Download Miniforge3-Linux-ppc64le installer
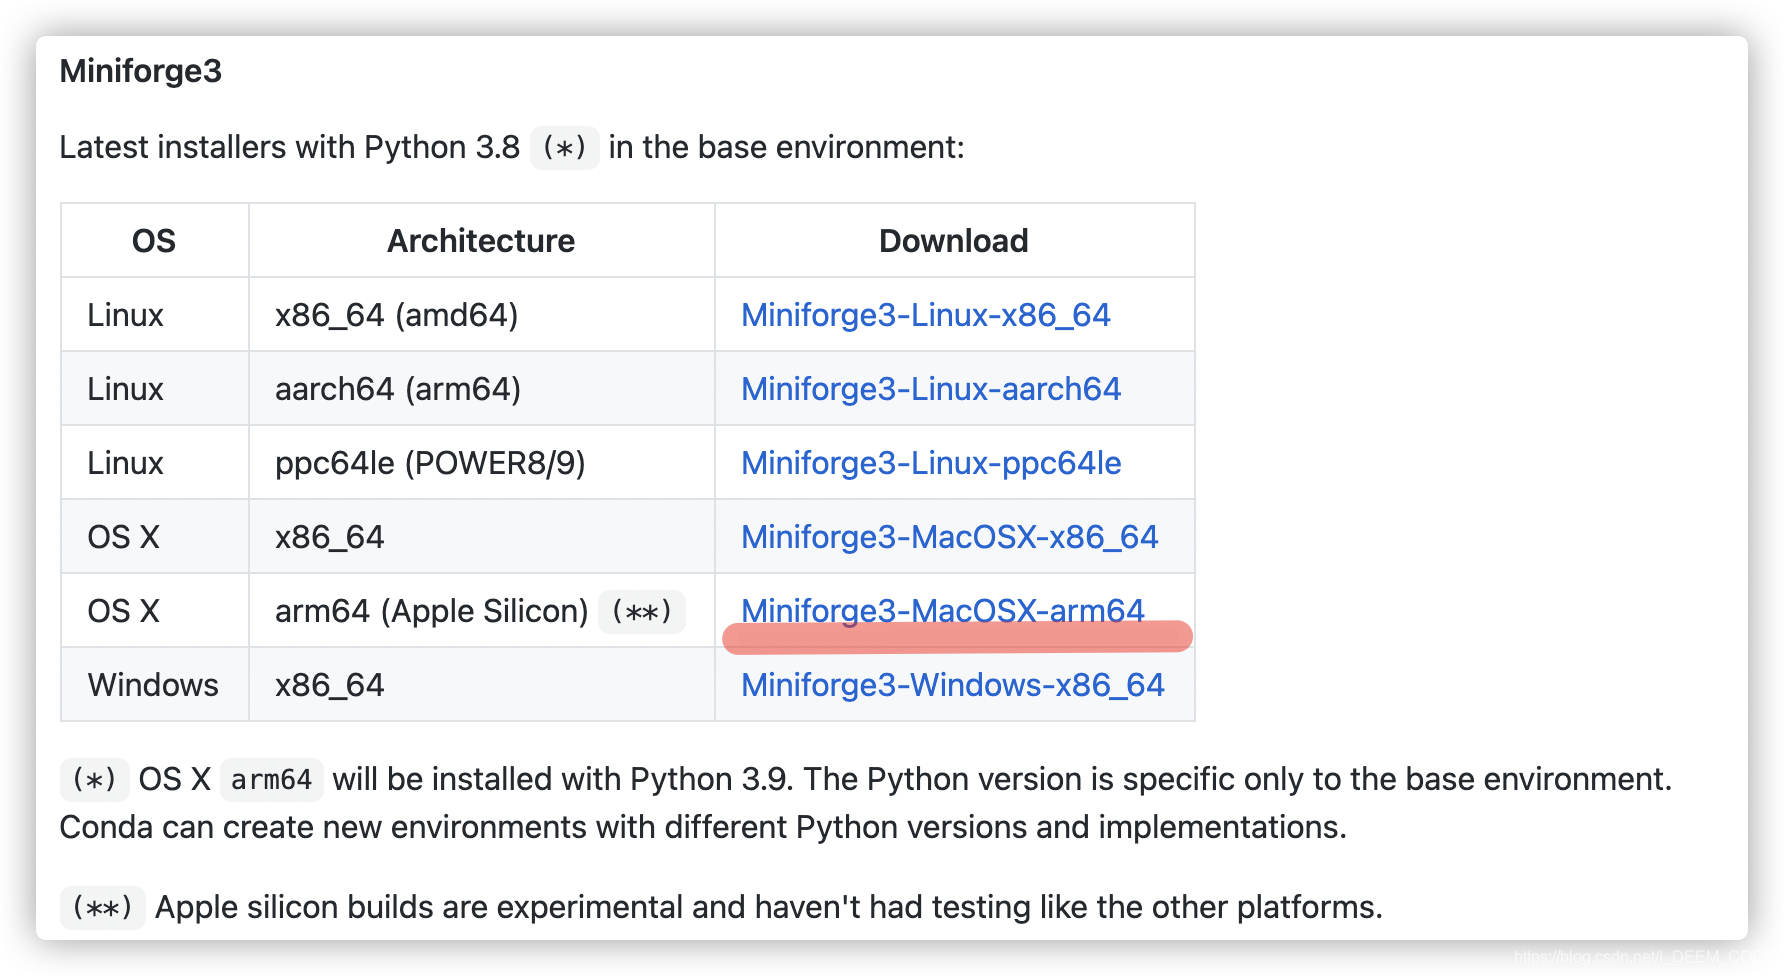 pos(930,462)
